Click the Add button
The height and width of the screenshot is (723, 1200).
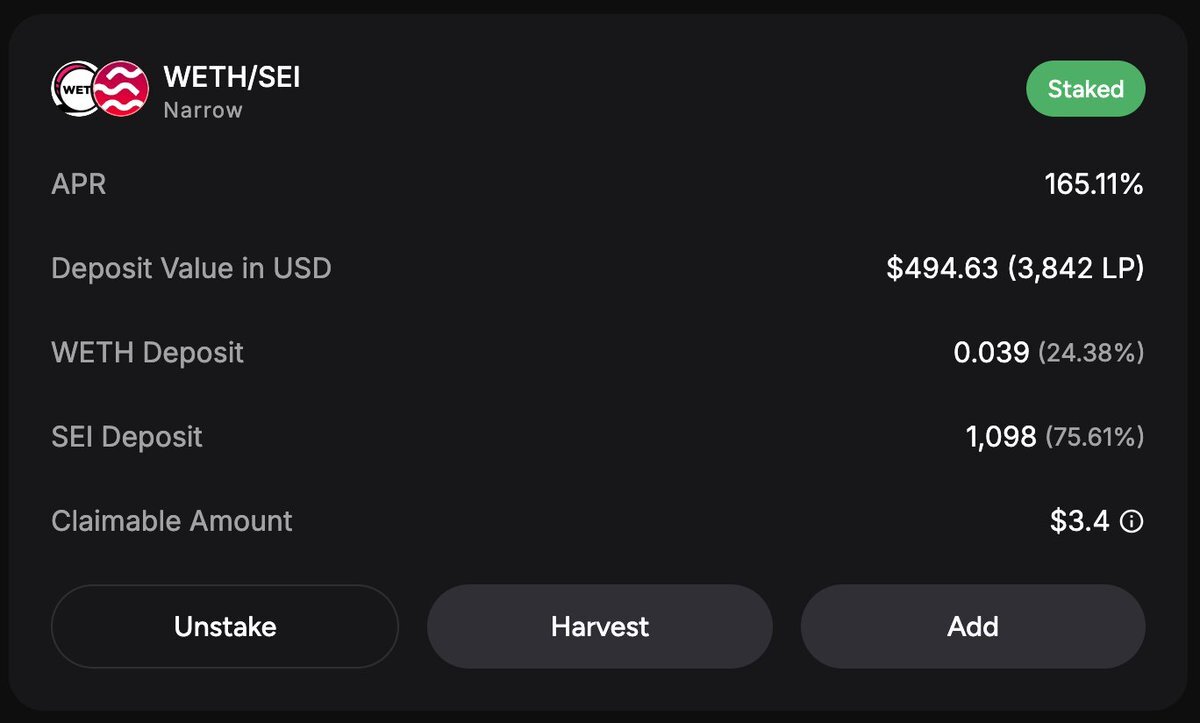click(973, 627)
